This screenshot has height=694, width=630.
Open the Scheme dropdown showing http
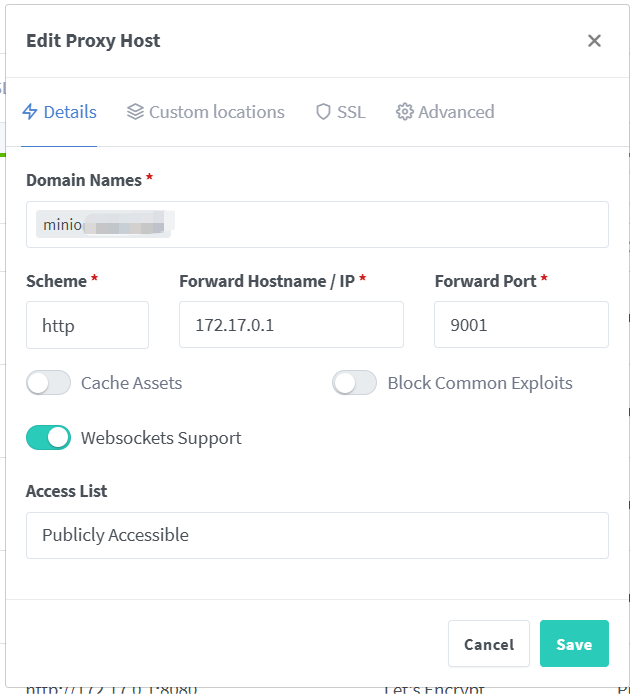(x=87, y=325)
